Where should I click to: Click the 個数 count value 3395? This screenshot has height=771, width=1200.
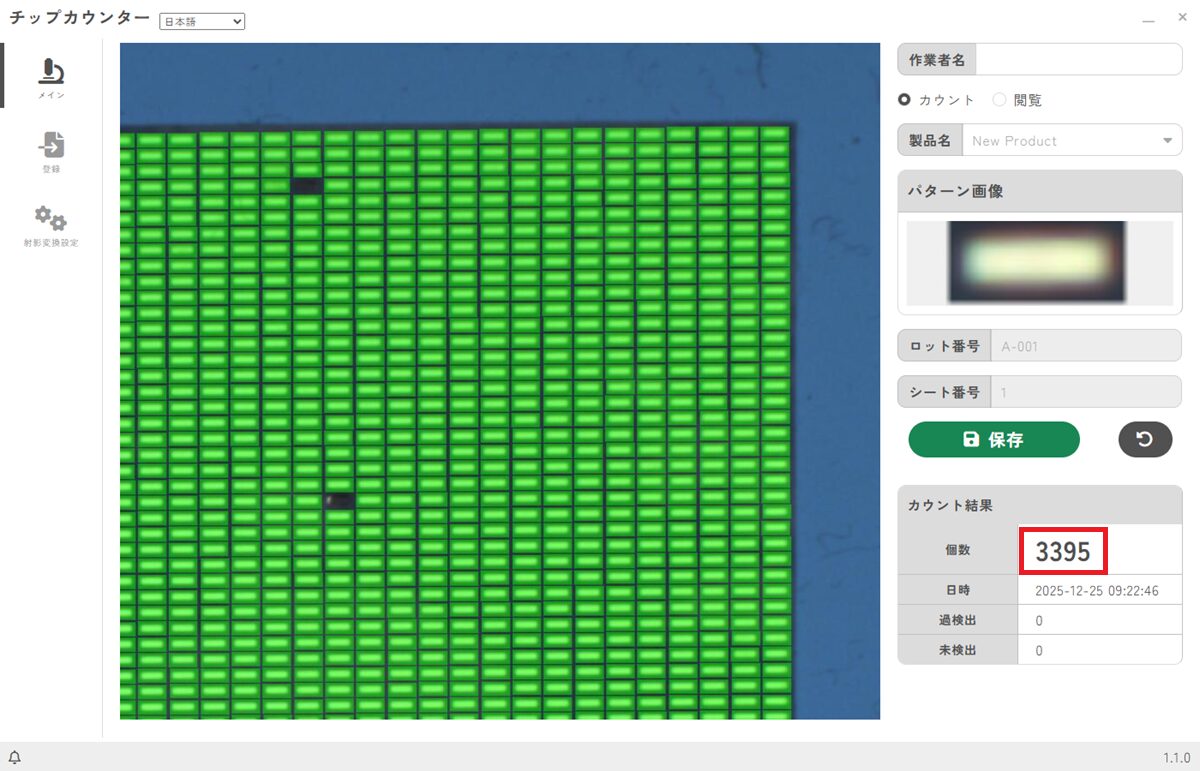pos(1063,551)
